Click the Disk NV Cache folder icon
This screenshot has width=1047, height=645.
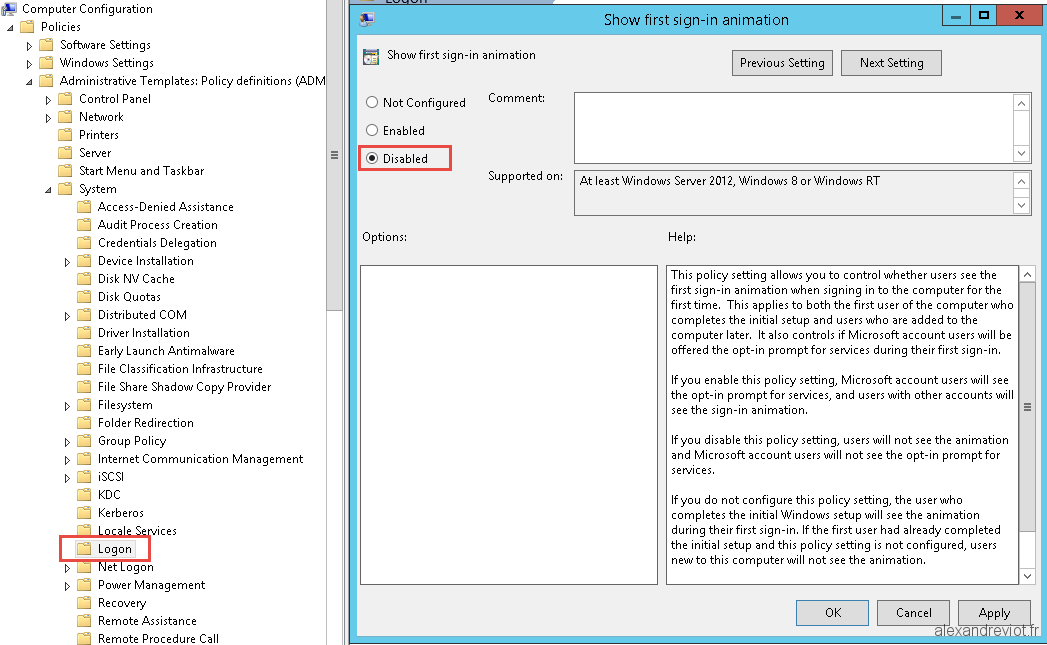tap(87, 278)
